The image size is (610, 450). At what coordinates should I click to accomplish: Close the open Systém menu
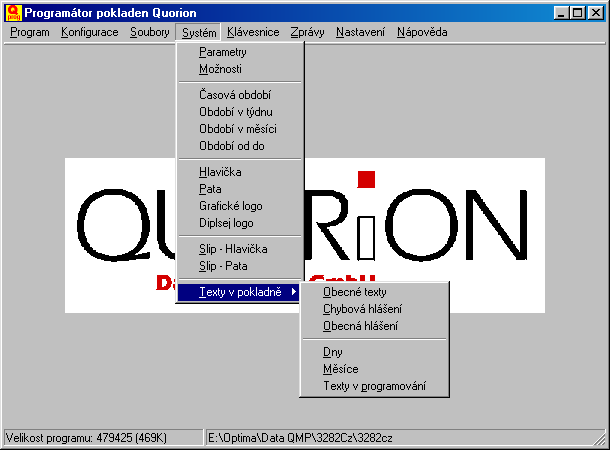click(198, 32)
